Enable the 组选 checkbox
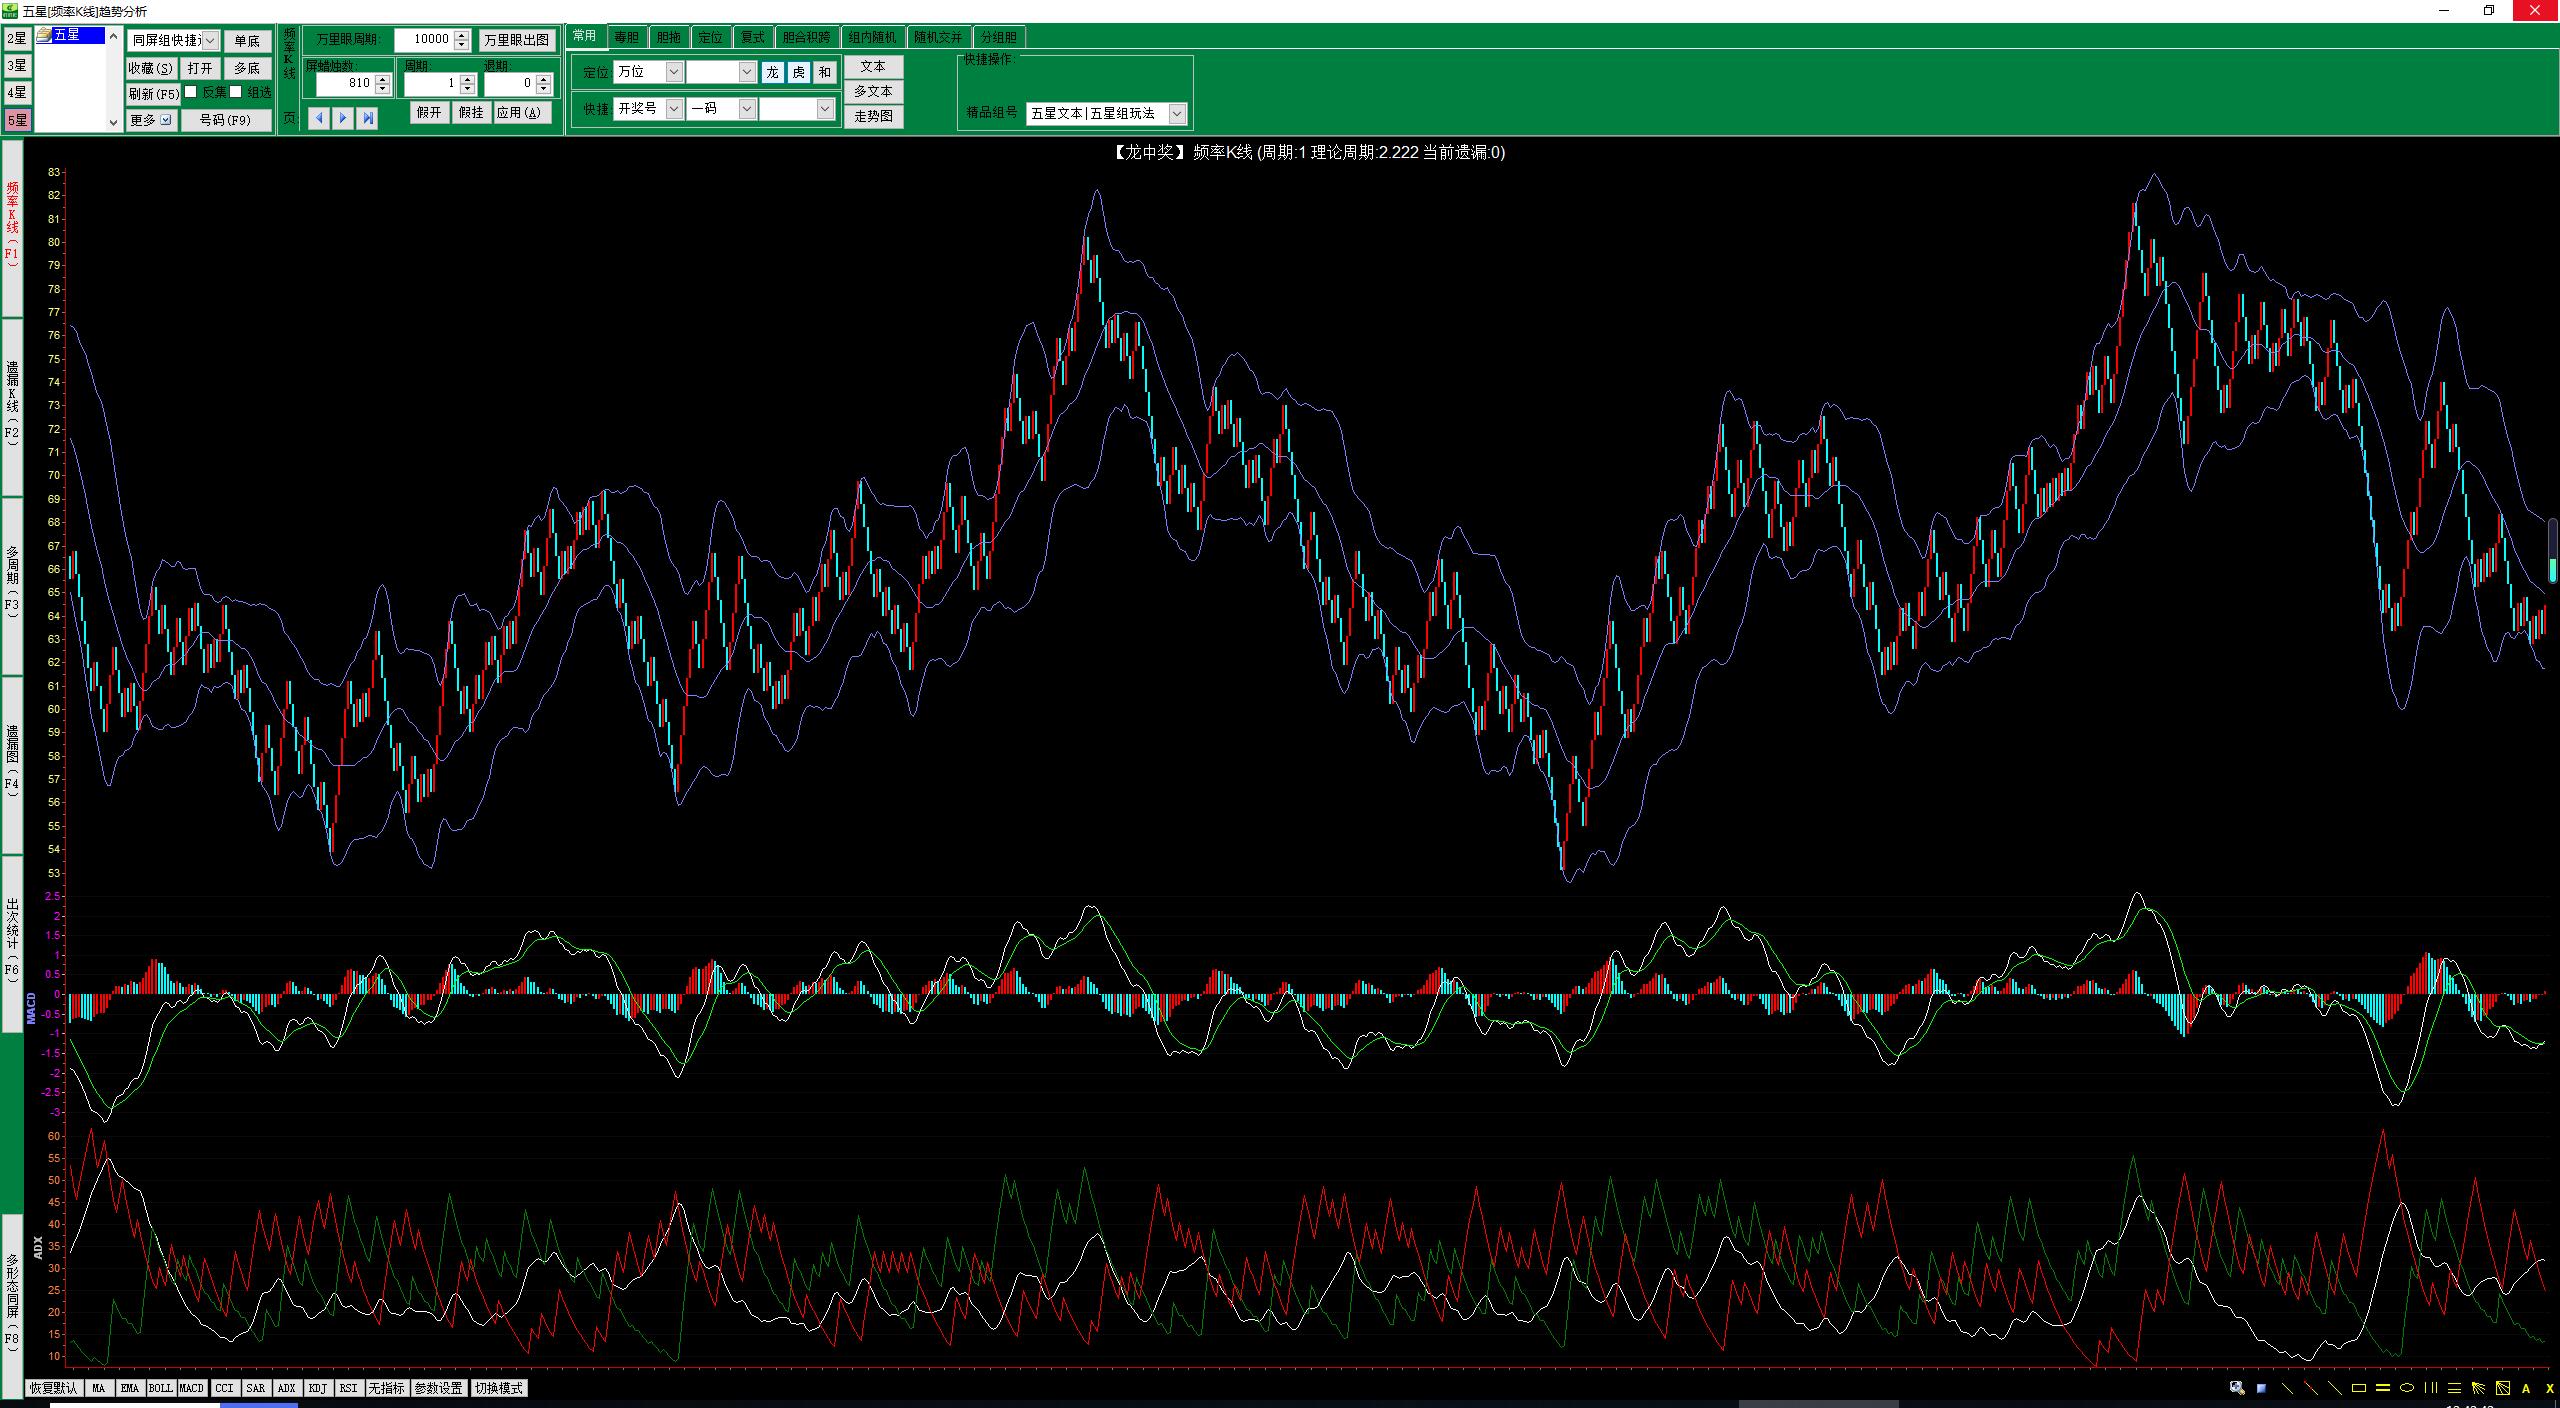The image size is (2560, 1408). click(x=236, y=92)
